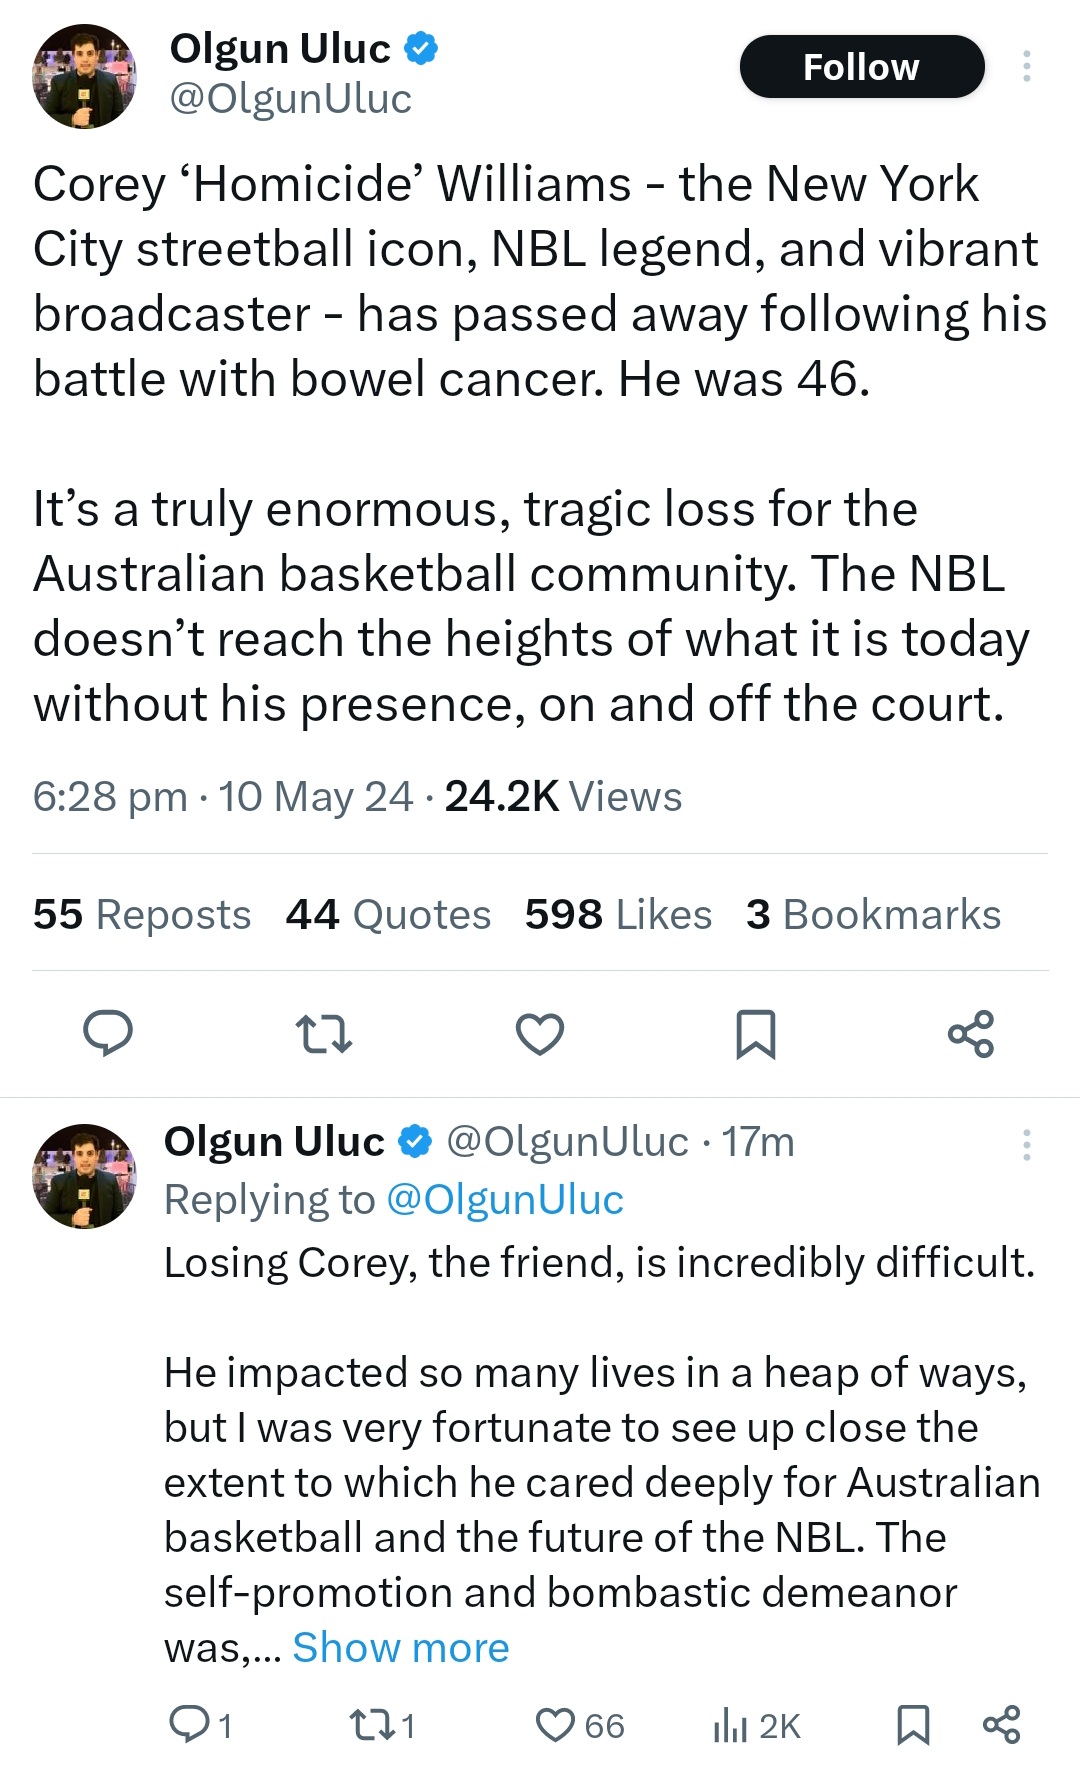Open the 598 Likes list
Viewport: 1080px width, 1776px height.
pos(618,914)
